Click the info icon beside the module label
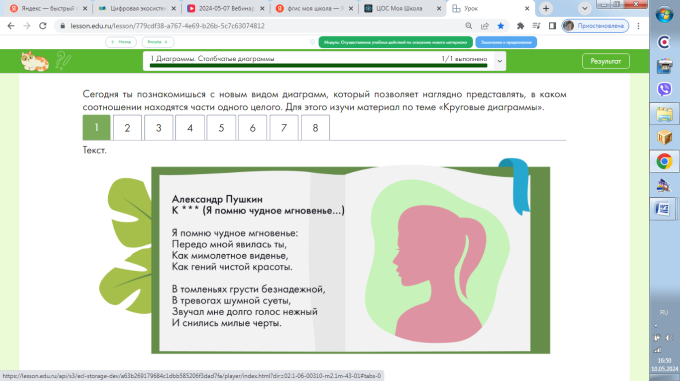This screenshot has width=680, height=381. (x=312, y=42)
